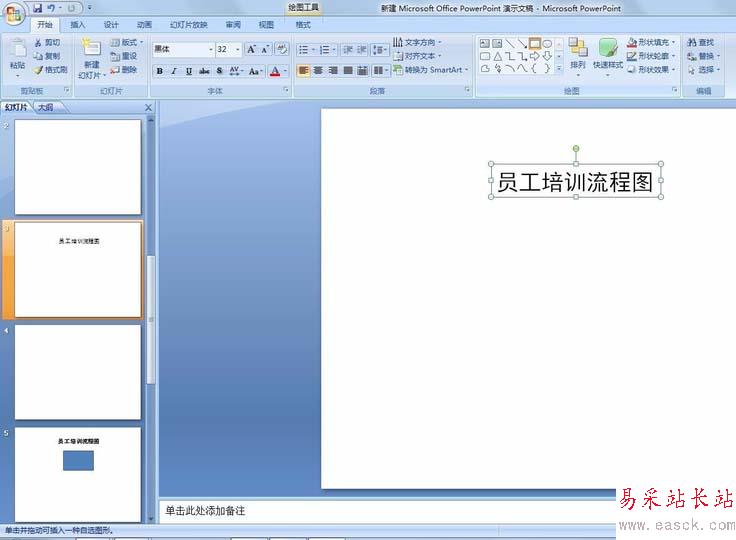Toggle strikethrough formatting
This screenshot has width=736, height=540.
[x=204, y=71]
